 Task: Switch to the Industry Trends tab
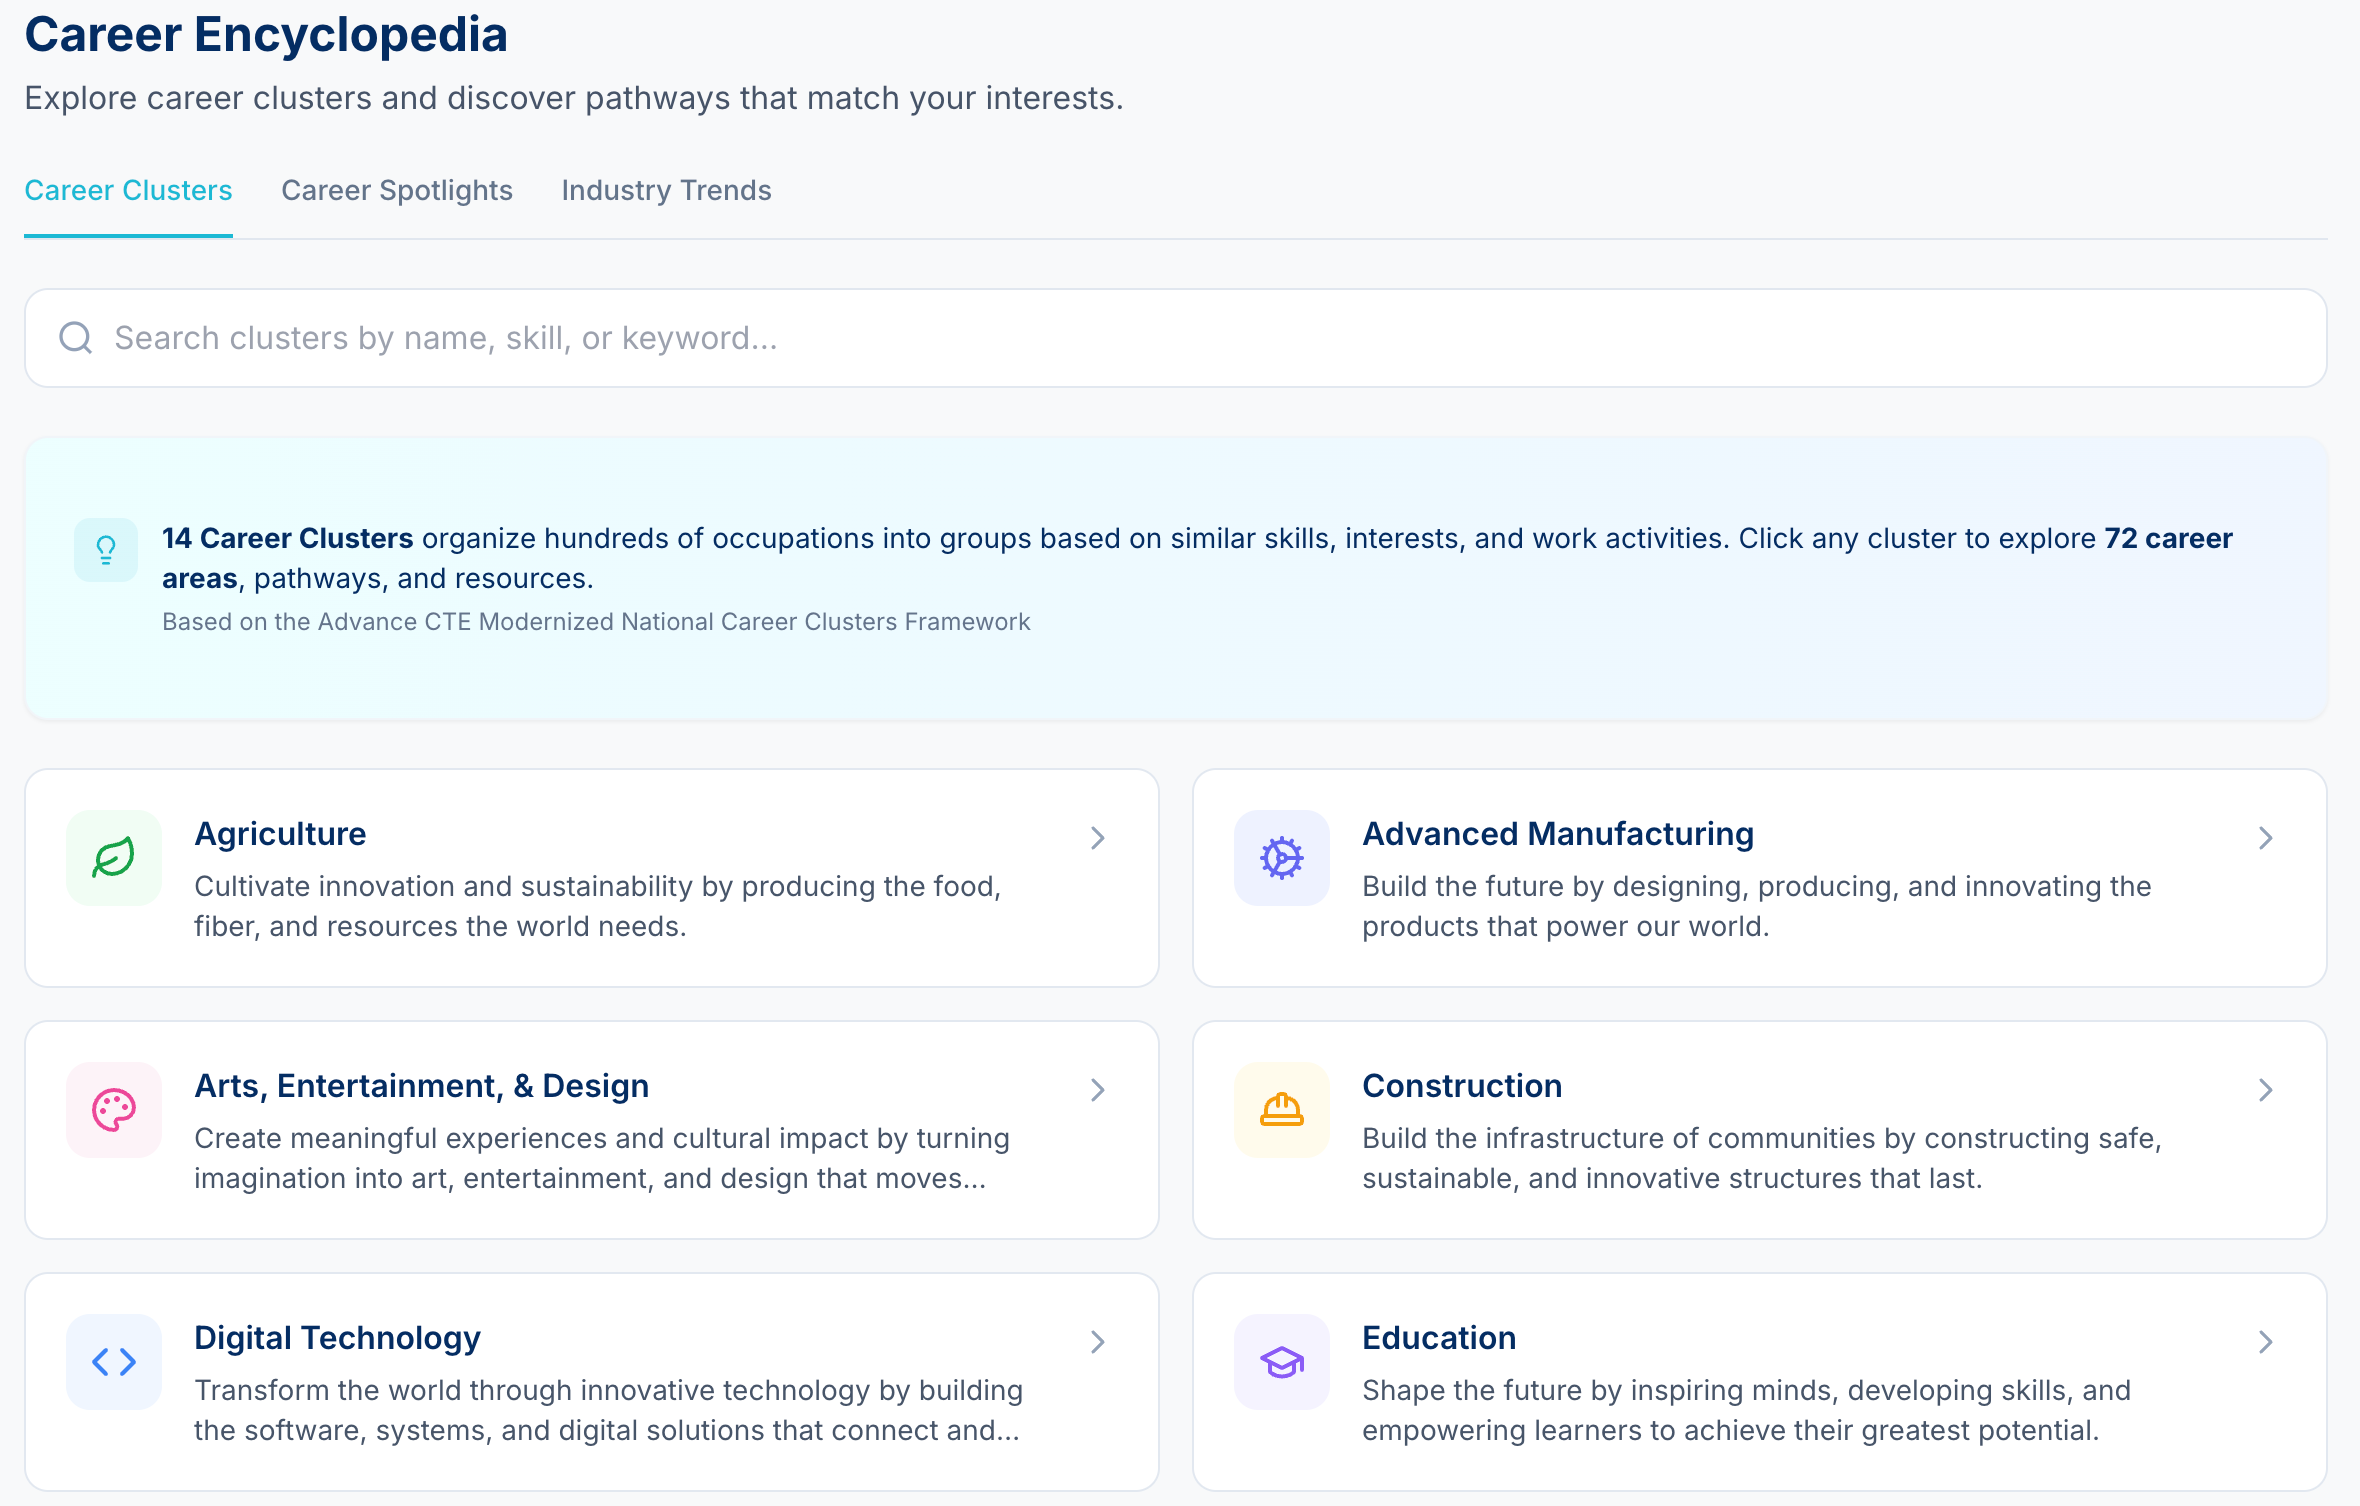coord(666,190)
